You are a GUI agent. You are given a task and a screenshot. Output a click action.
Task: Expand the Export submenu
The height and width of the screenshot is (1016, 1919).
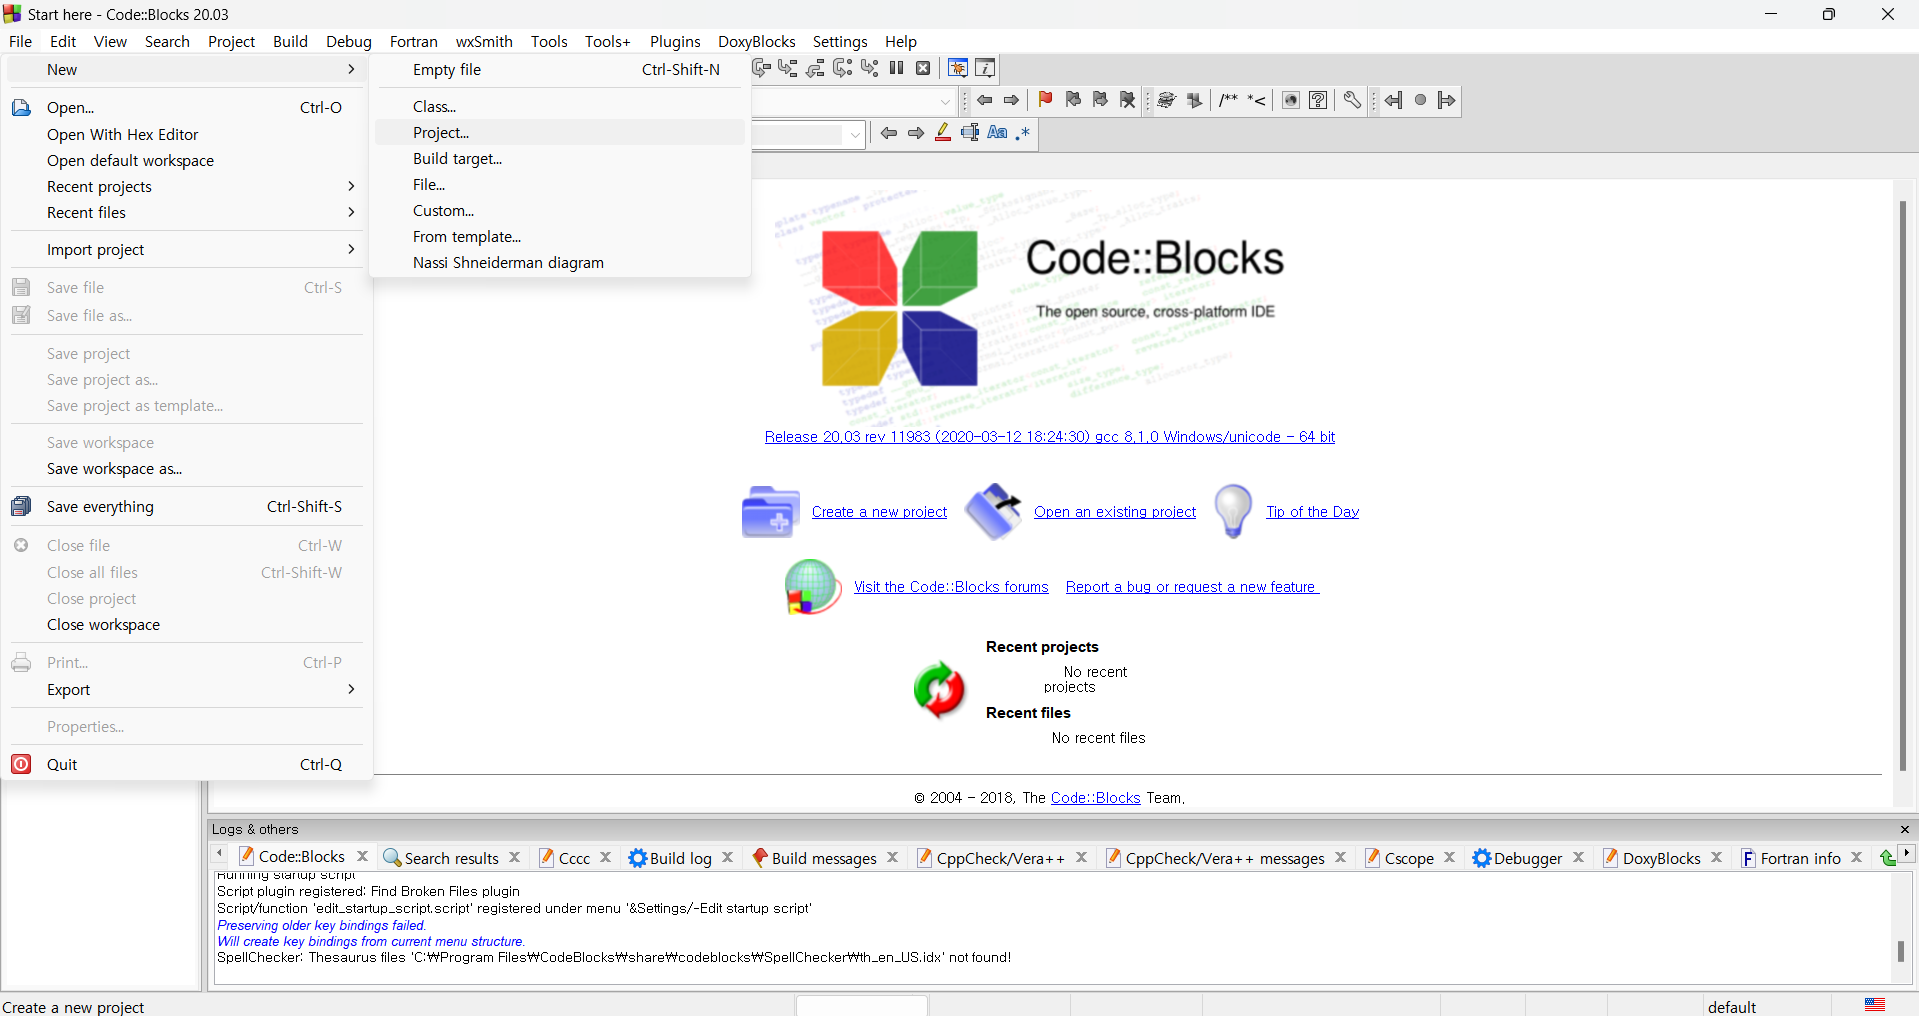186,689
